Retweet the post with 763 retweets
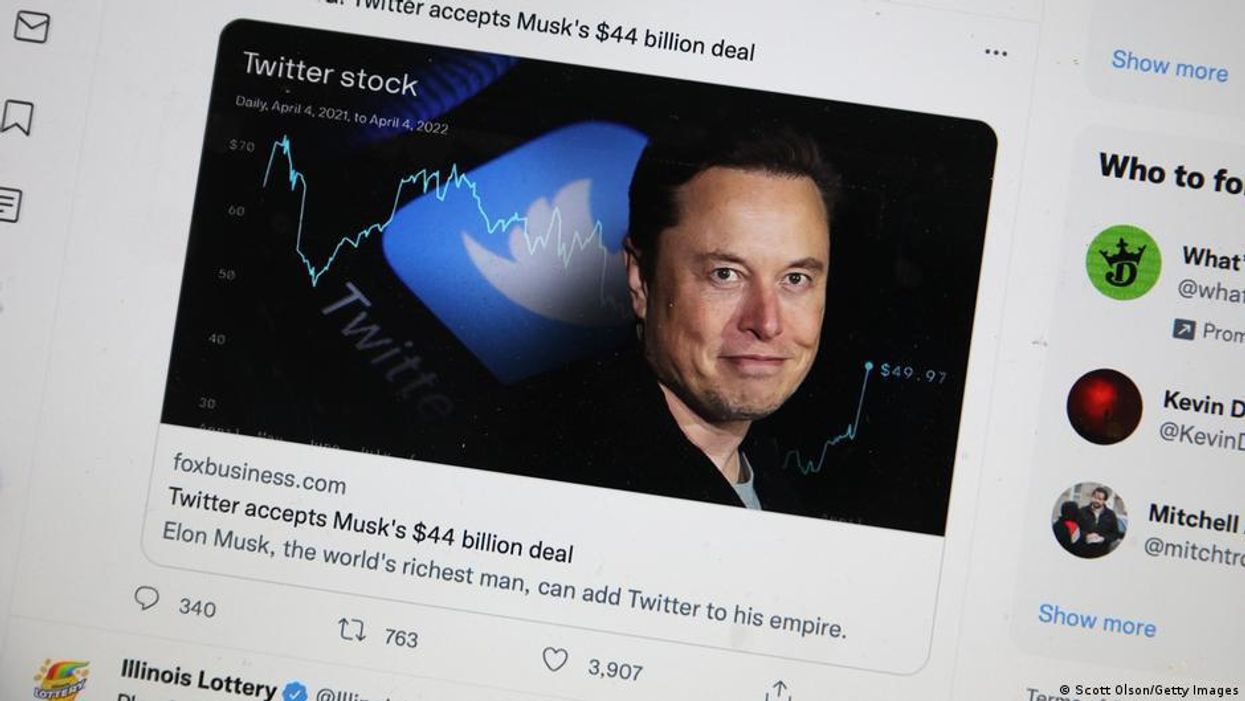This screenshot has width=1245, height=701. coord(351,629)
